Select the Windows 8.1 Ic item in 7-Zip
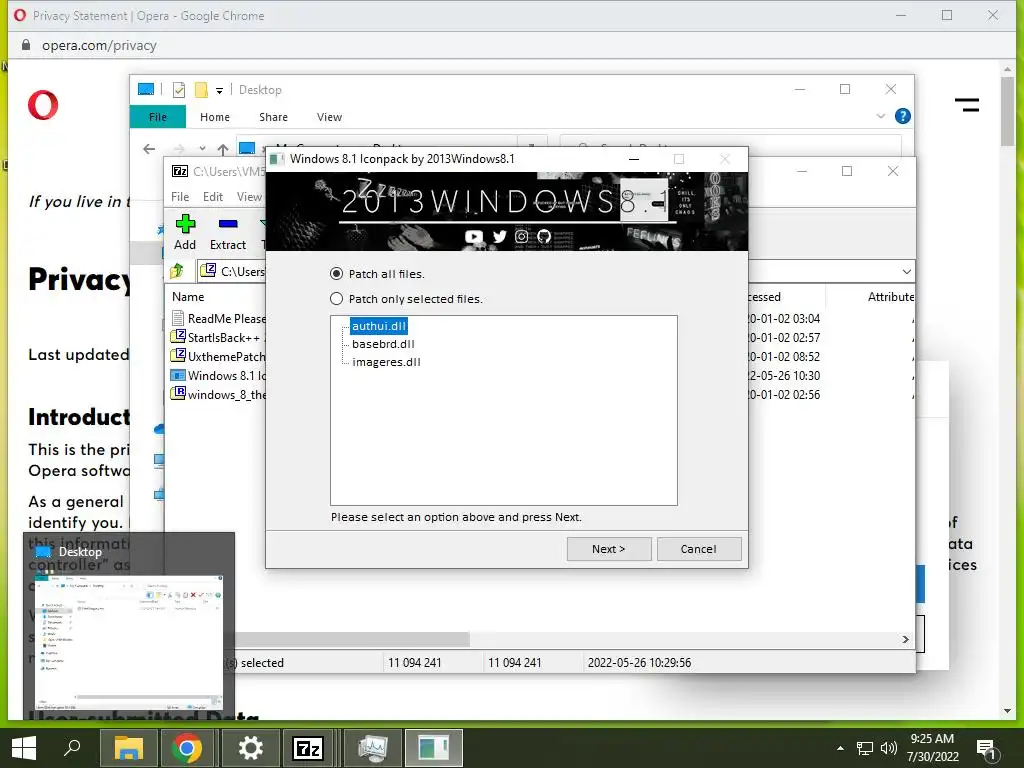The height and width of the screenshot is (768, 1024). click(x=219, y=376)
